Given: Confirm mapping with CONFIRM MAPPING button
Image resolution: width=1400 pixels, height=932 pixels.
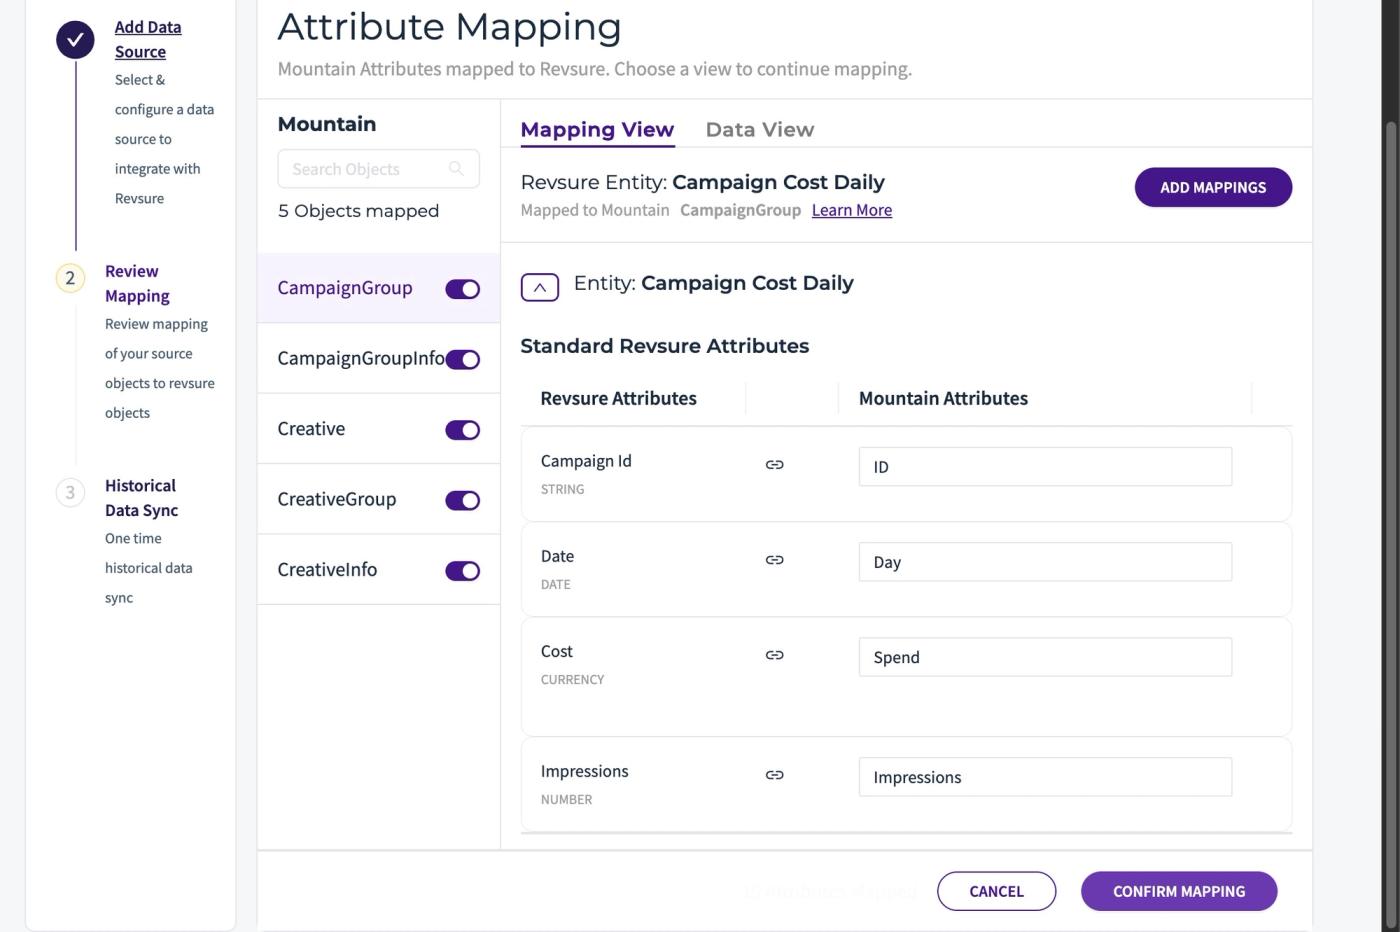Looking at the screenshot, I should pos(1179,891).
